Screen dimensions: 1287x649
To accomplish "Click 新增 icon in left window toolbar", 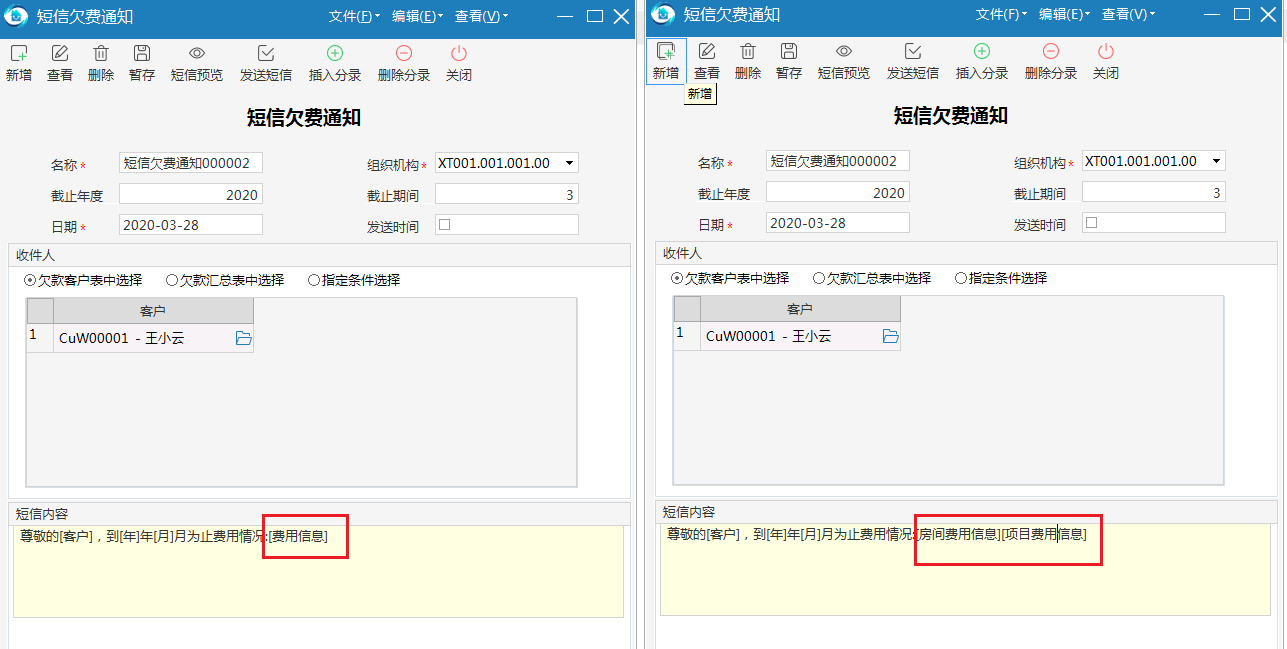I will tap(18, 53).
